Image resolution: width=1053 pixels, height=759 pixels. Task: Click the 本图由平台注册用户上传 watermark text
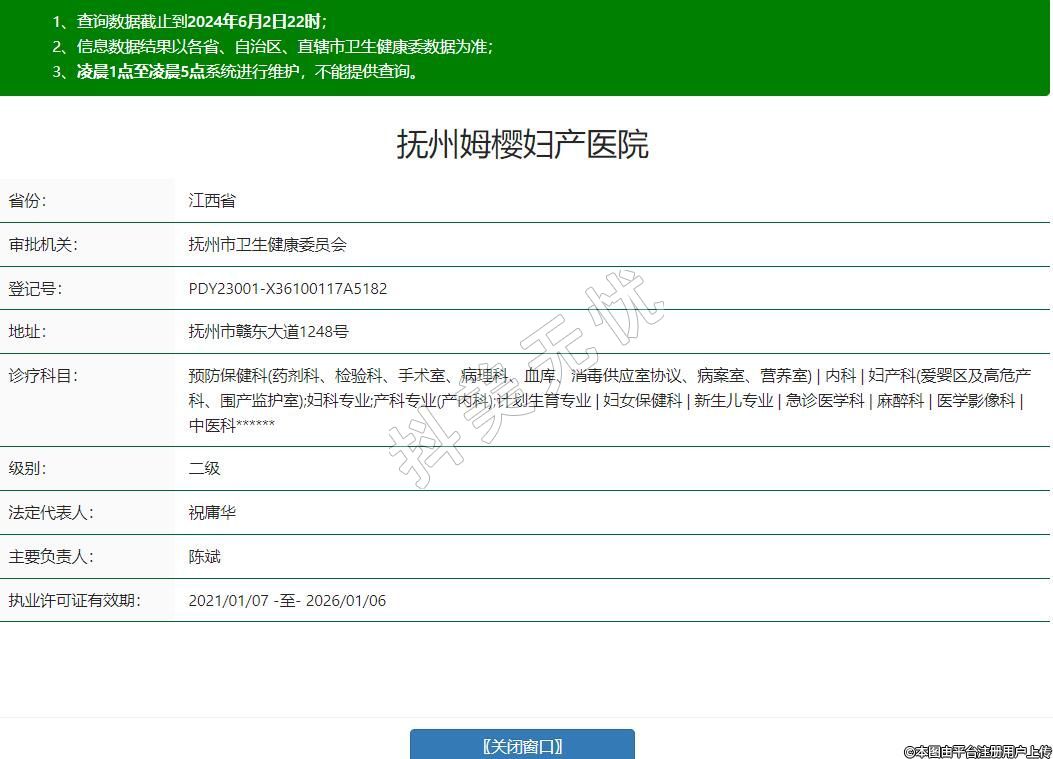click(x=977, y=751)
